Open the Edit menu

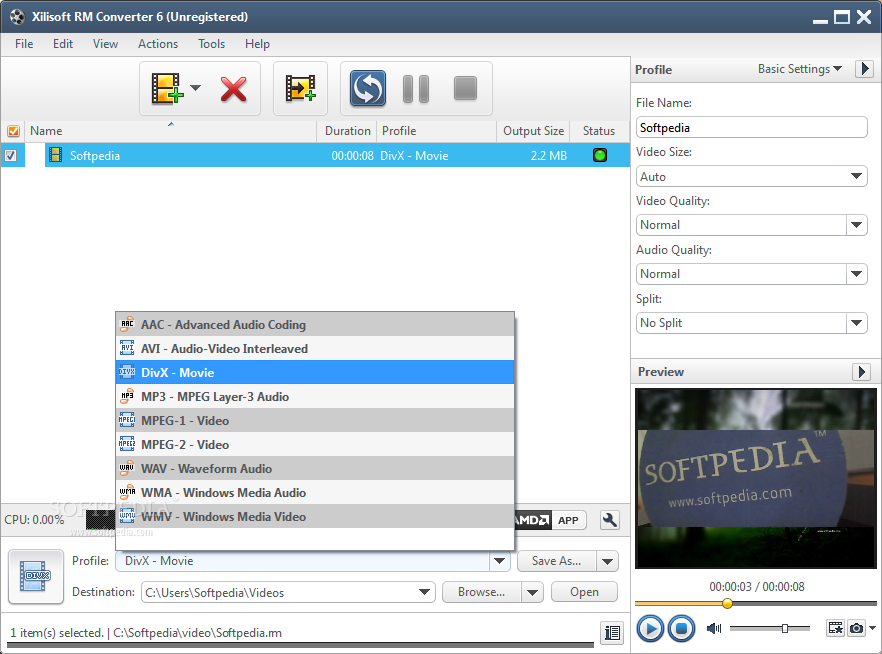63,44
